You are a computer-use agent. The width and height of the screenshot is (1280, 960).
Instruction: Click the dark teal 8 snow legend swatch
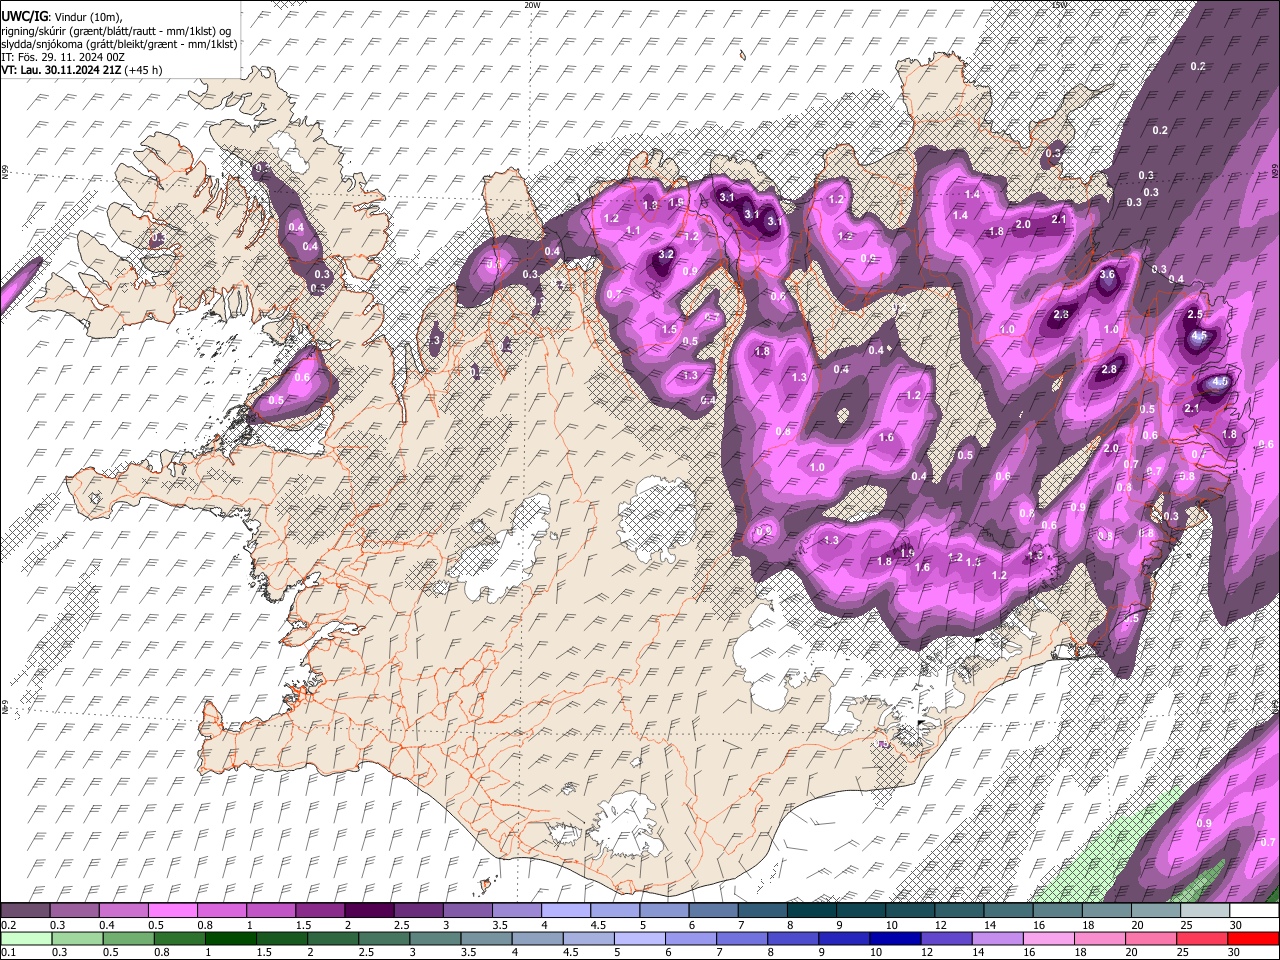[x=811, y=911]
